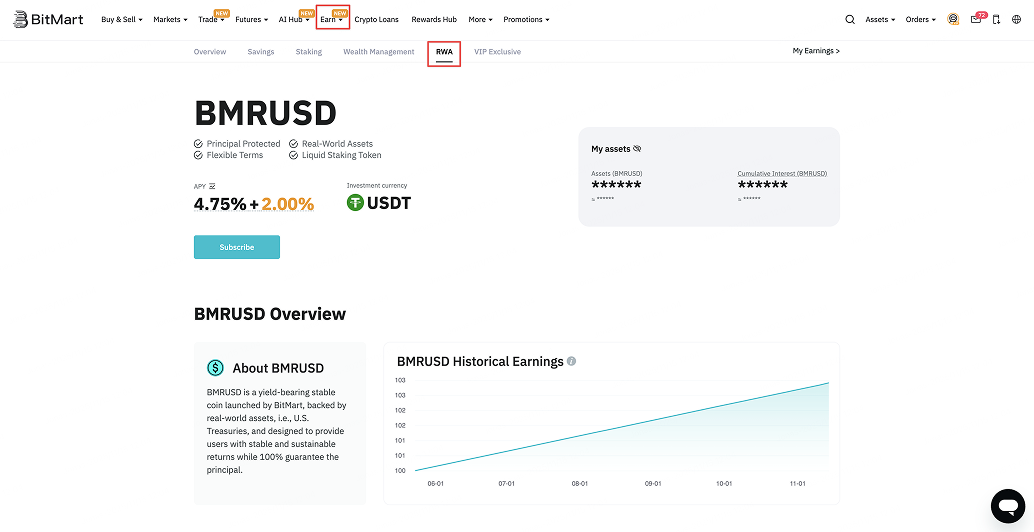
Task: Toggle hide assets eye icon
Action: click(637, 149)
